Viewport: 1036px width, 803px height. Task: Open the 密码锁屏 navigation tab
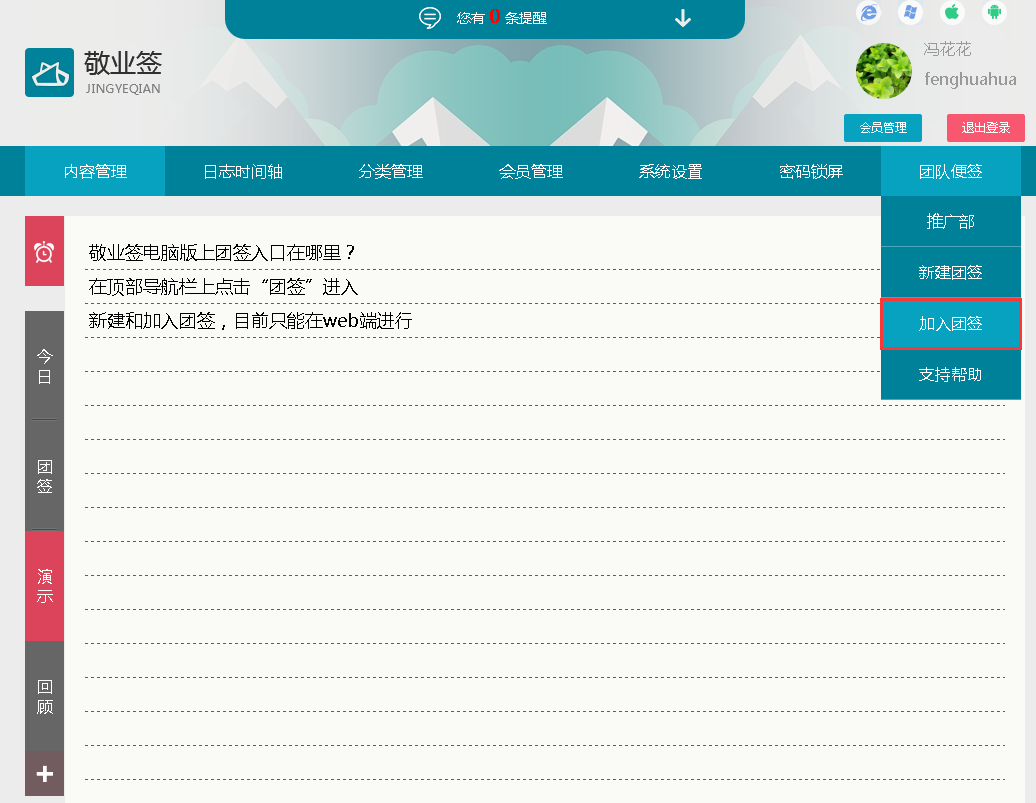tap(811, 171)
